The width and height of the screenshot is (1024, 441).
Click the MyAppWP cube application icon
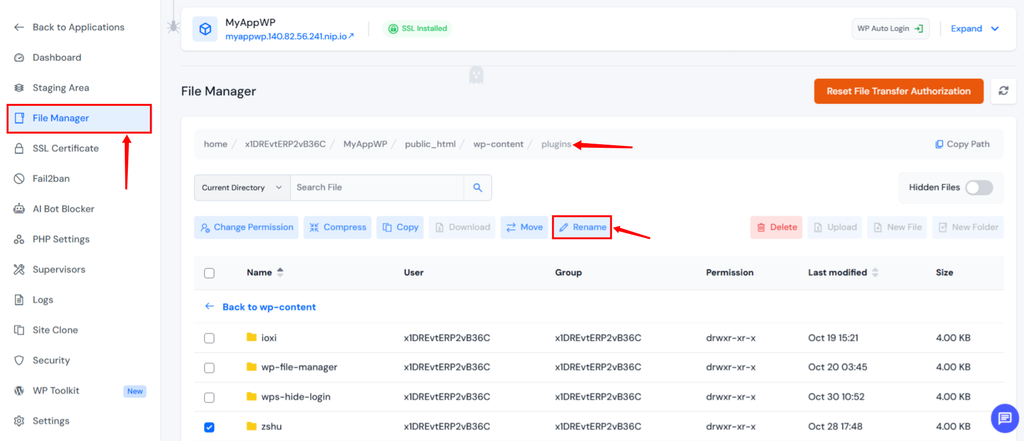(205, 29)
